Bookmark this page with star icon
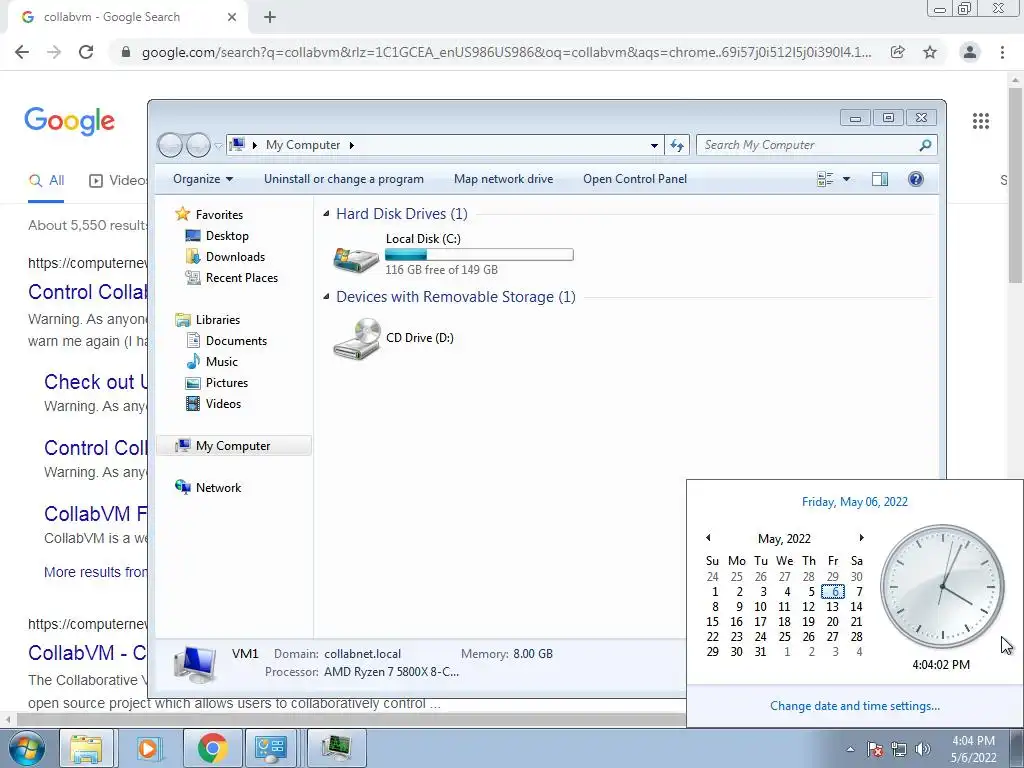 tap(930, 52)
